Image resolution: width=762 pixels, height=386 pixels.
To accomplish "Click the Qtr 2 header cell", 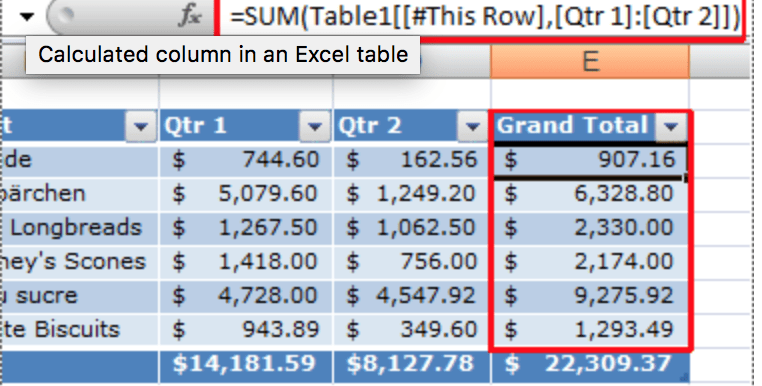I will pos(412,126).
